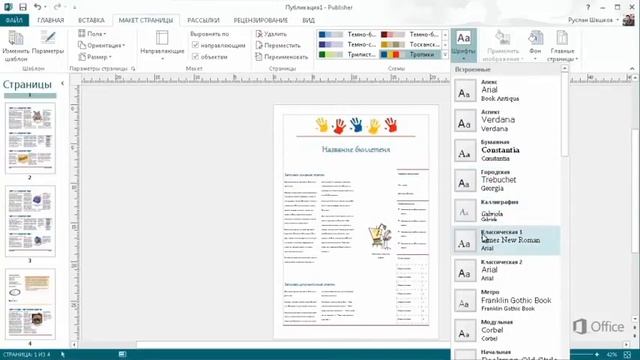Open Главные страницы master pages
The image size is (640, 360).
562,46
